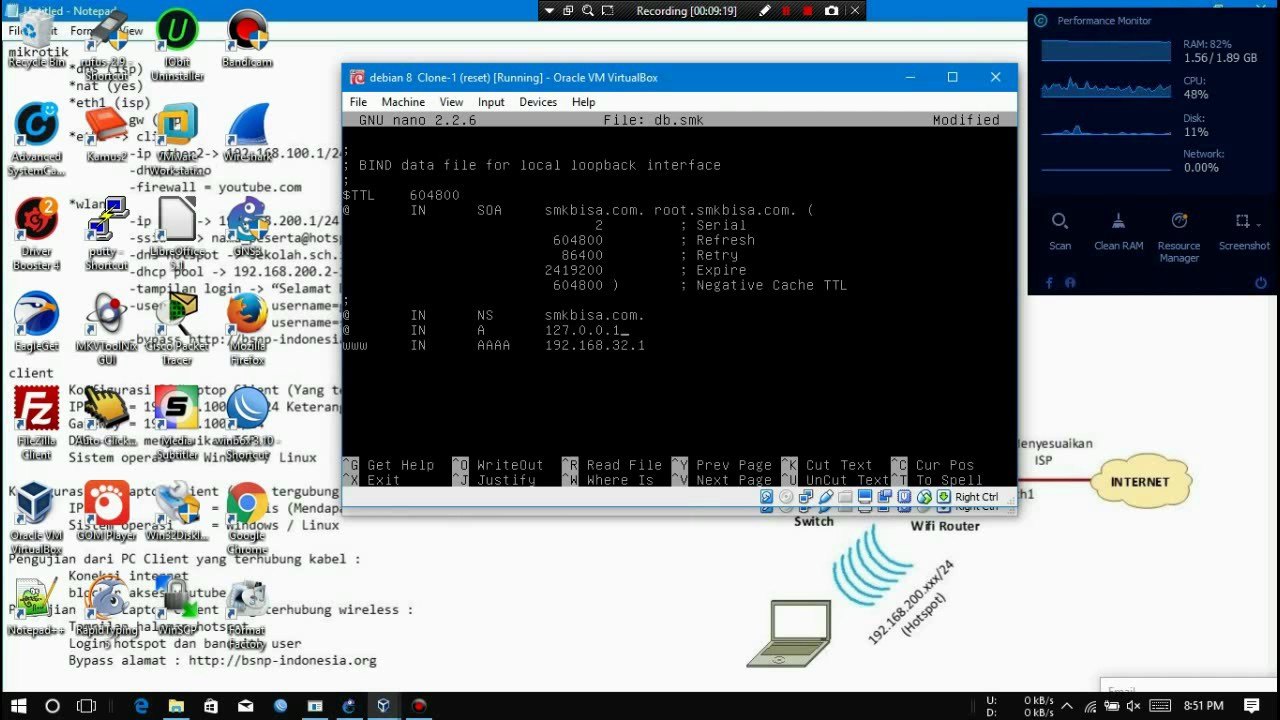The width and height of the screenshot is (1280, 720).
Task: Open the Recycle Bin desktop icon
Action: click(36, 40)
